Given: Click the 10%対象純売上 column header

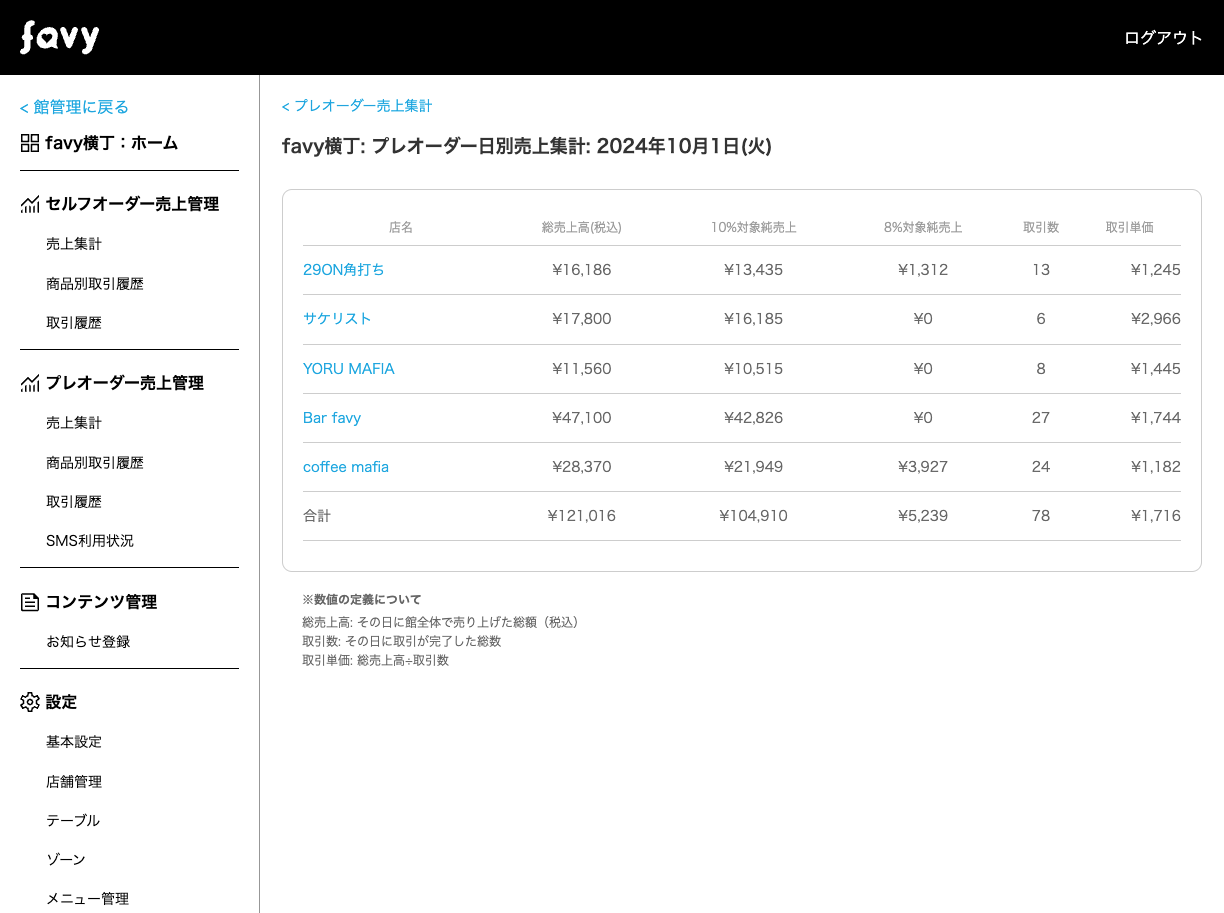Looking at the screenshot, I should point(754,228).
